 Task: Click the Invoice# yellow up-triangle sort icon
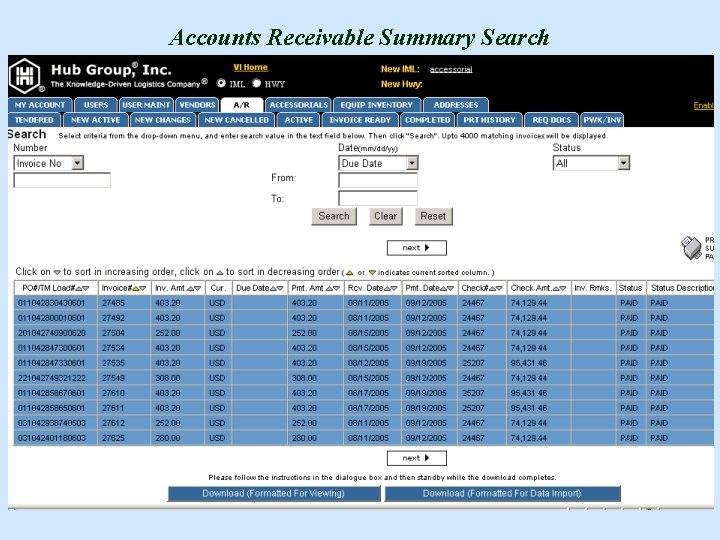[x=135, y=288]
